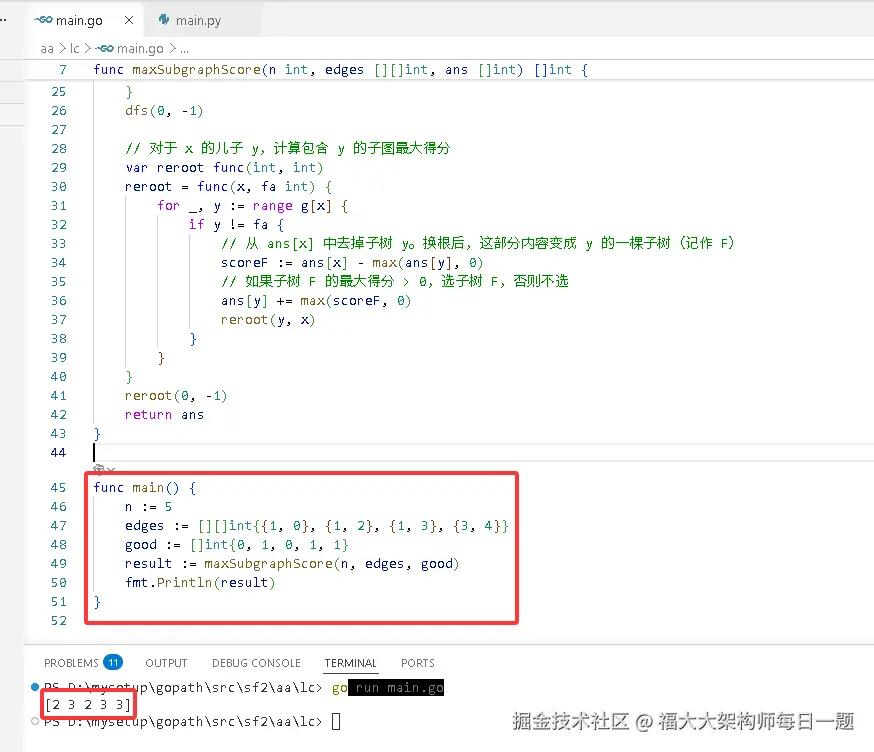The height and width of the screenshot is (752, 874).
Task: Click the blue command status dot in terminal
Action: tap(35, 687)
